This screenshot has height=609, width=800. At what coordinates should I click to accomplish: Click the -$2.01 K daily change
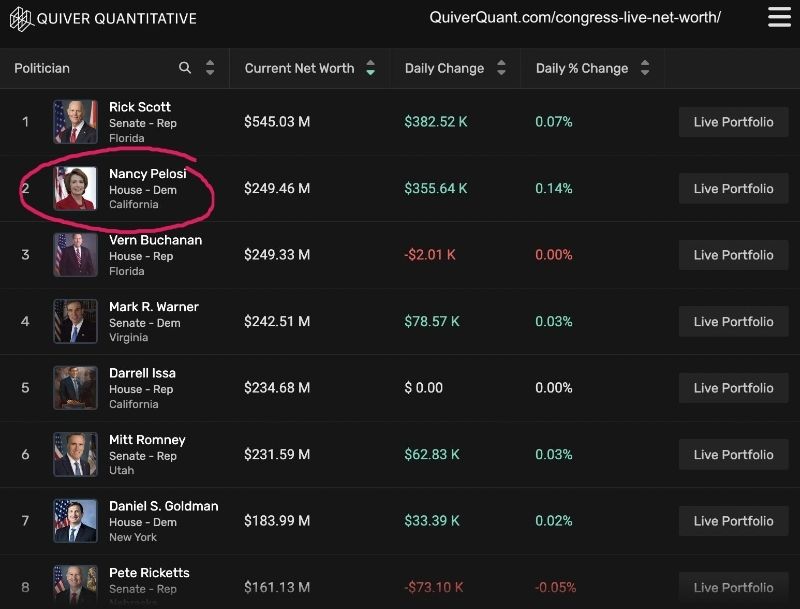(x=430, y=255)
